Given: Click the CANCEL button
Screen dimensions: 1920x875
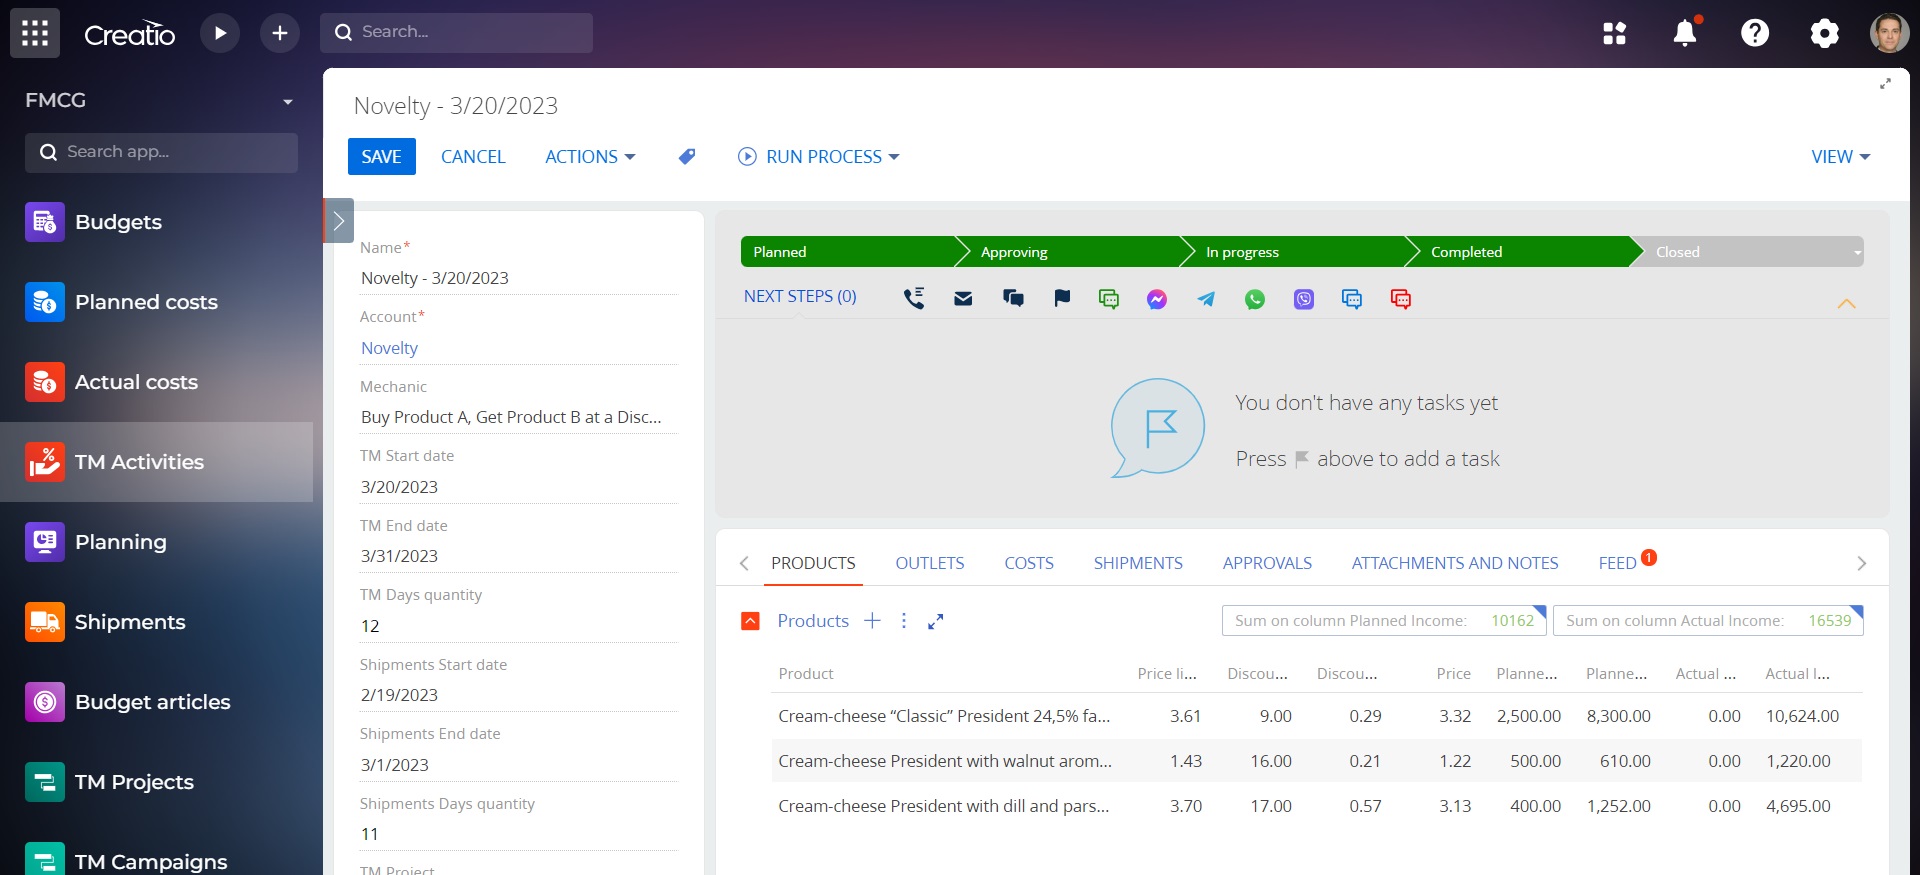Looking at the screenshot, I should click(473, 157).
